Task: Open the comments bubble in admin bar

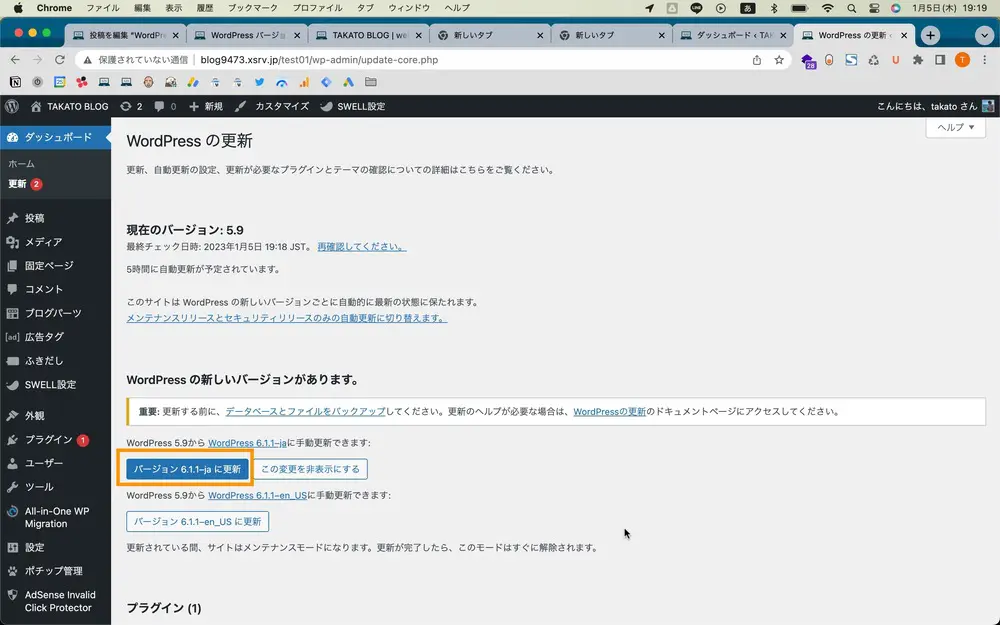Action: (x=165, y=107)
